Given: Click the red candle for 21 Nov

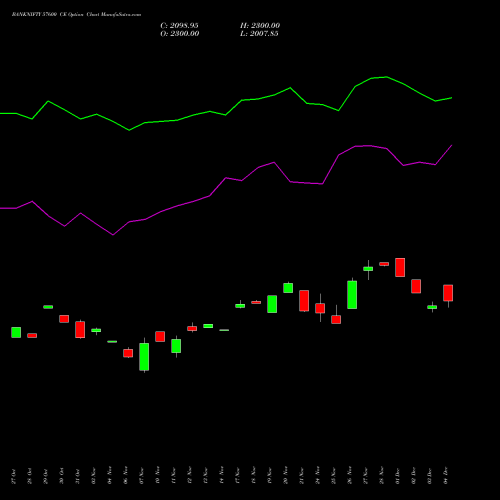Looking at the screenshot, I should [304, 301].
